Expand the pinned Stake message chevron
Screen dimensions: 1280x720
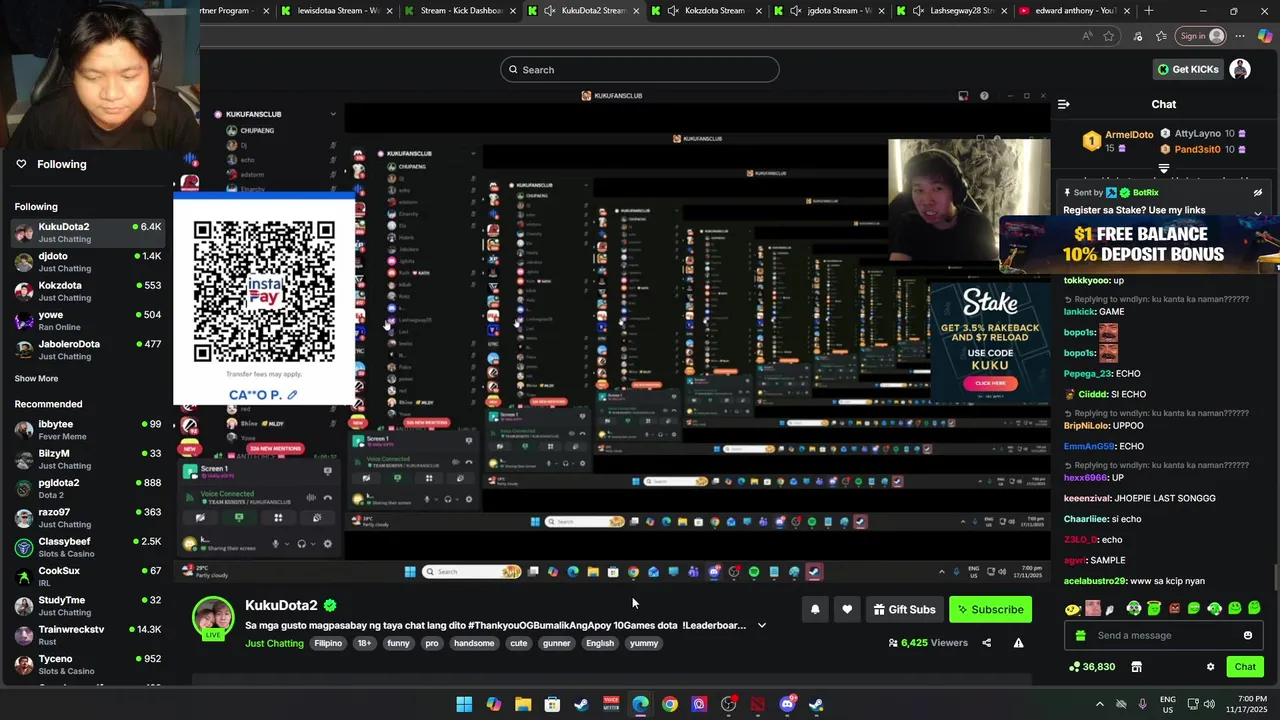[1258, 213]
